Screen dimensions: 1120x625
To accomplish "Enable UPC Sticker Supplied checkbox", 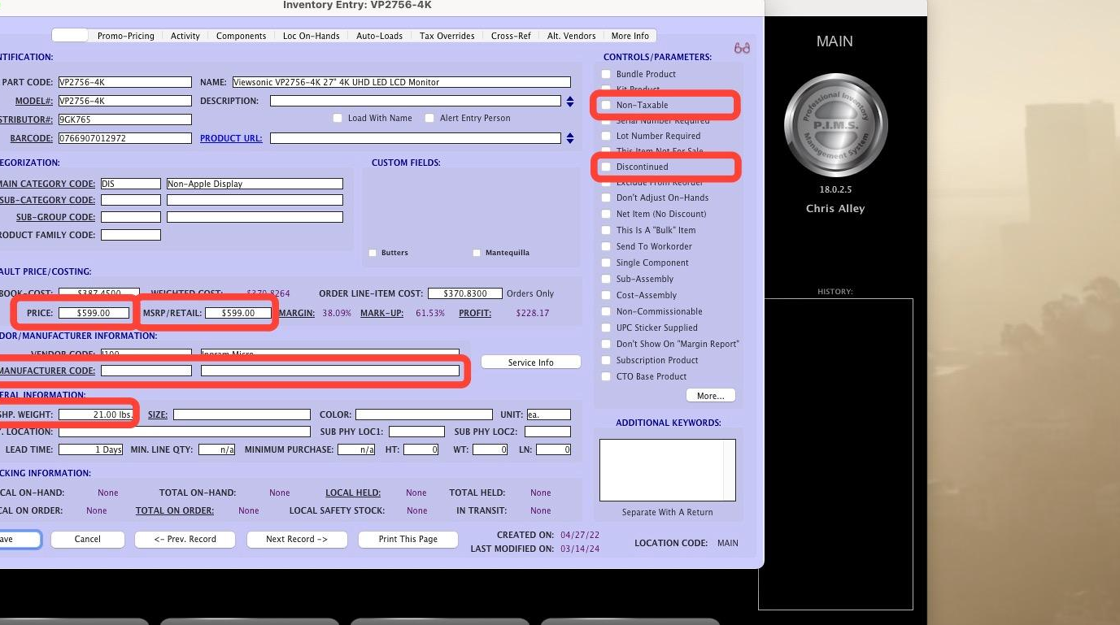I will (x=606, y=328).
